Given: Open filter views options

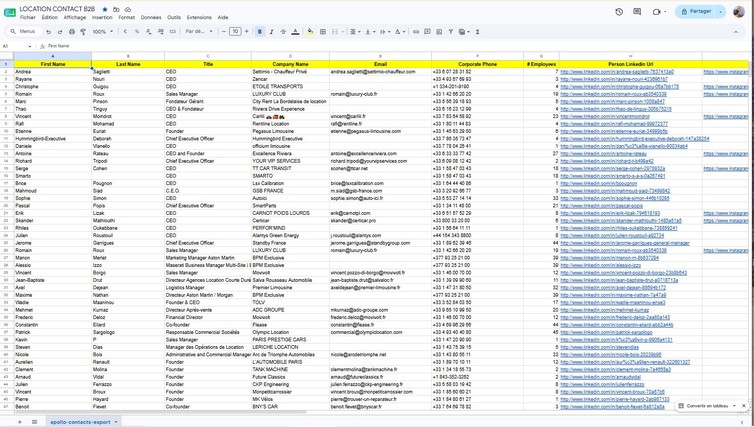Looking at the screenshot, I should [x=464, y=32].
